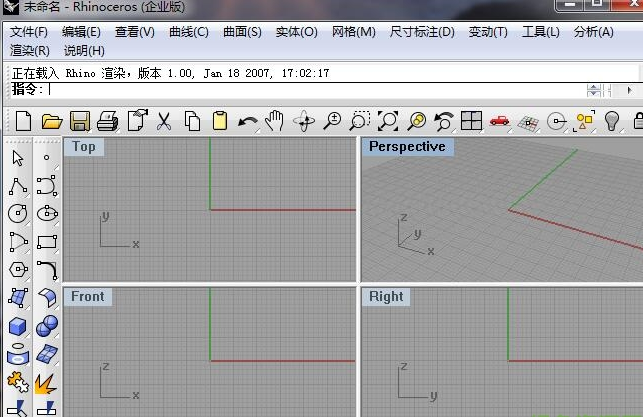This screenshot has height=417, width=643.
Task: Open the 编辑(E) menu
Action: (x=81, y=32)
